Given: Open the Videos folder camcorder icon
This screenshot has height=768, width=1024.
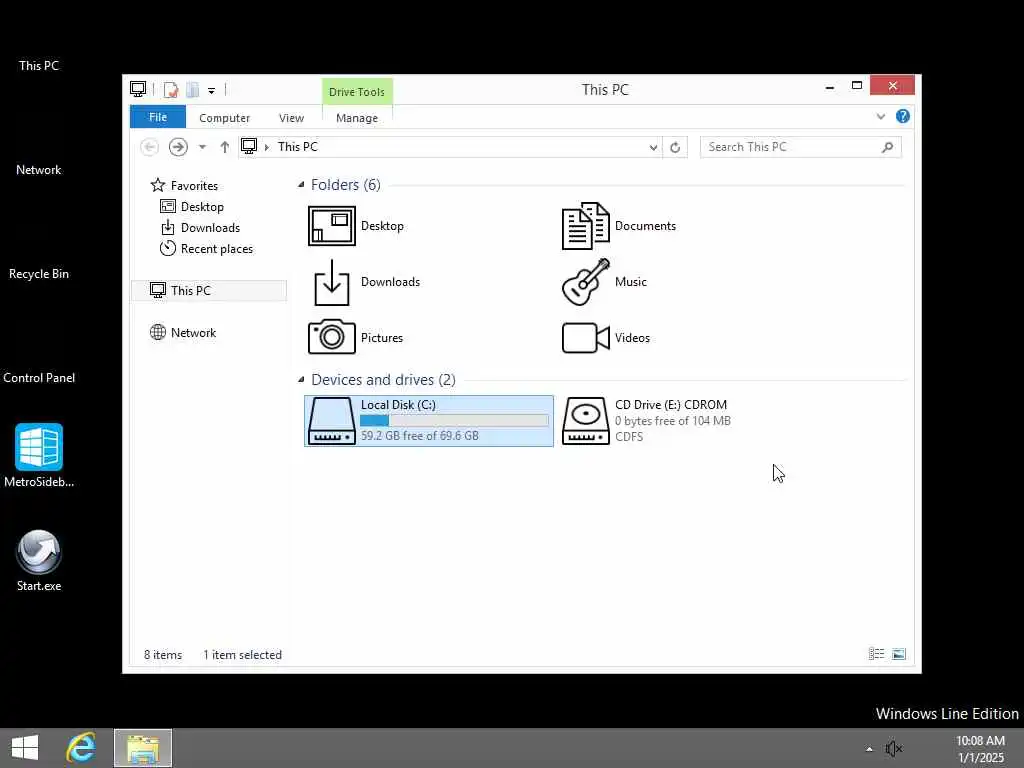Looking at the screenshot, I should (x=586, y=338).
